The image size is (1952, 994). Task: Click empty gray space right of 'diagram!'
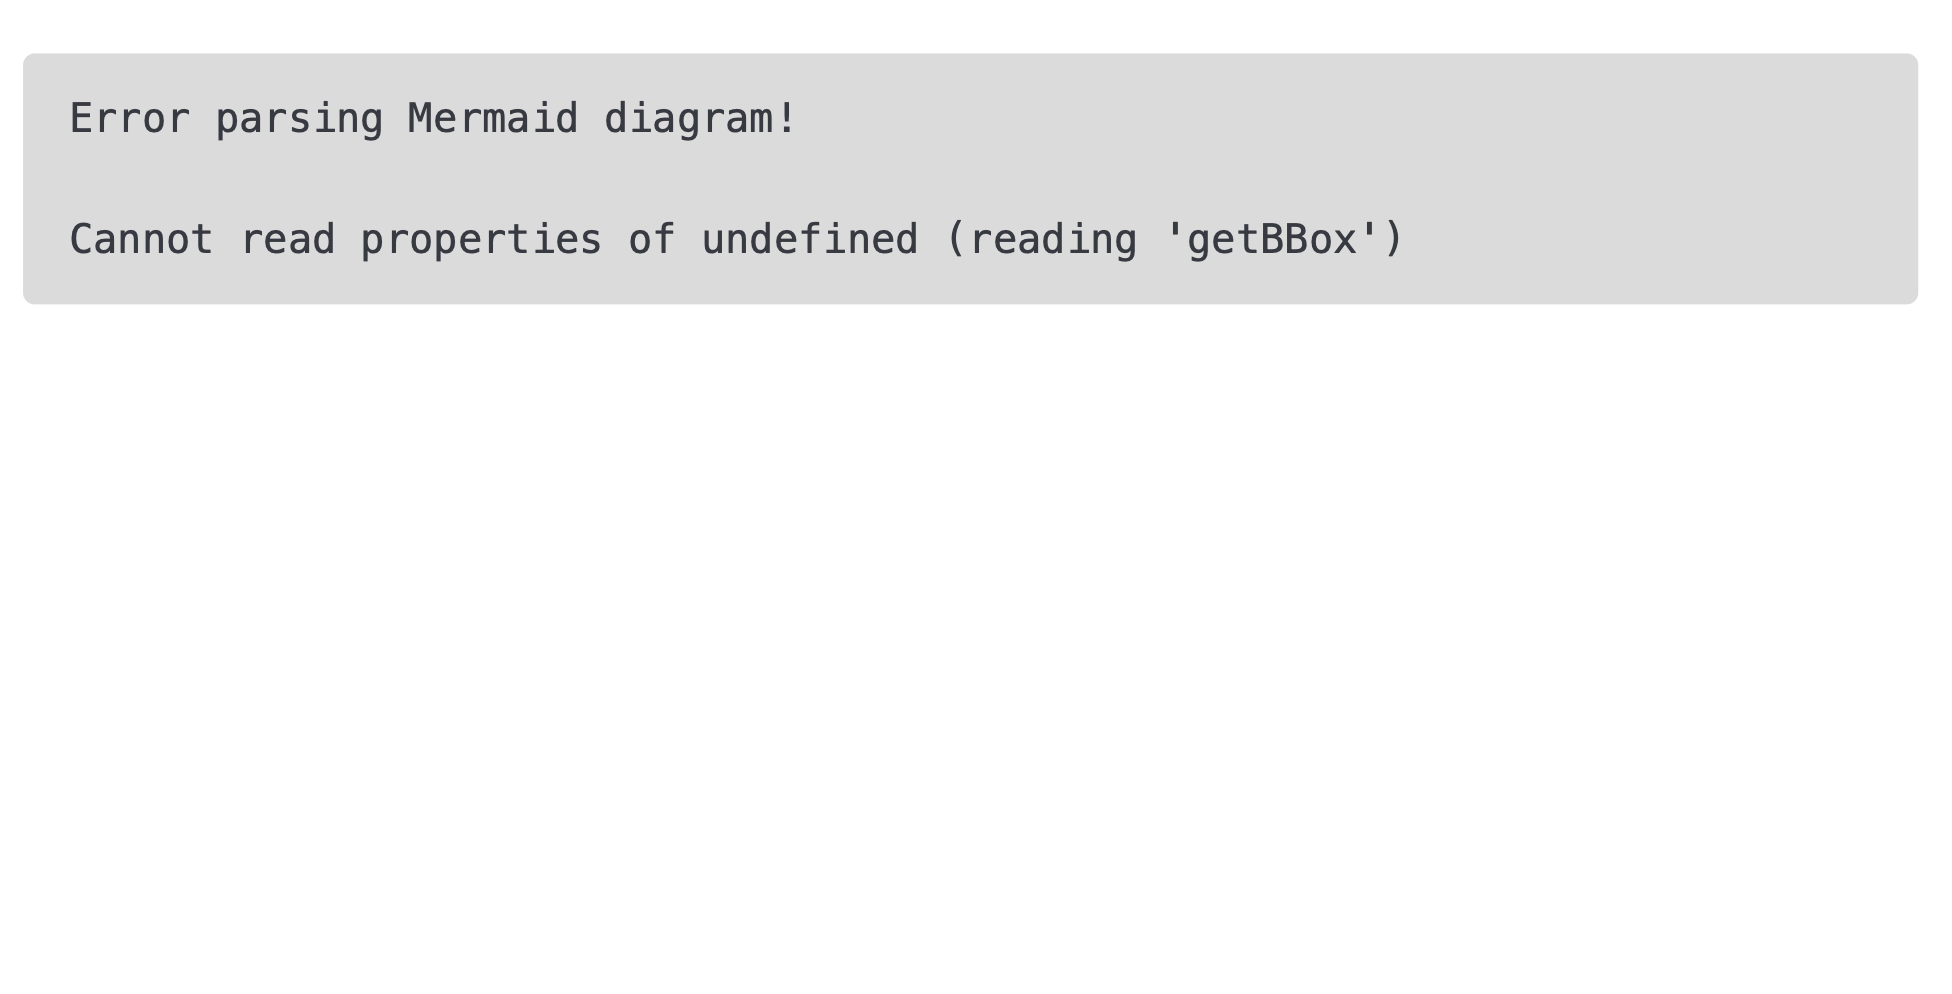pos(1300,119)
